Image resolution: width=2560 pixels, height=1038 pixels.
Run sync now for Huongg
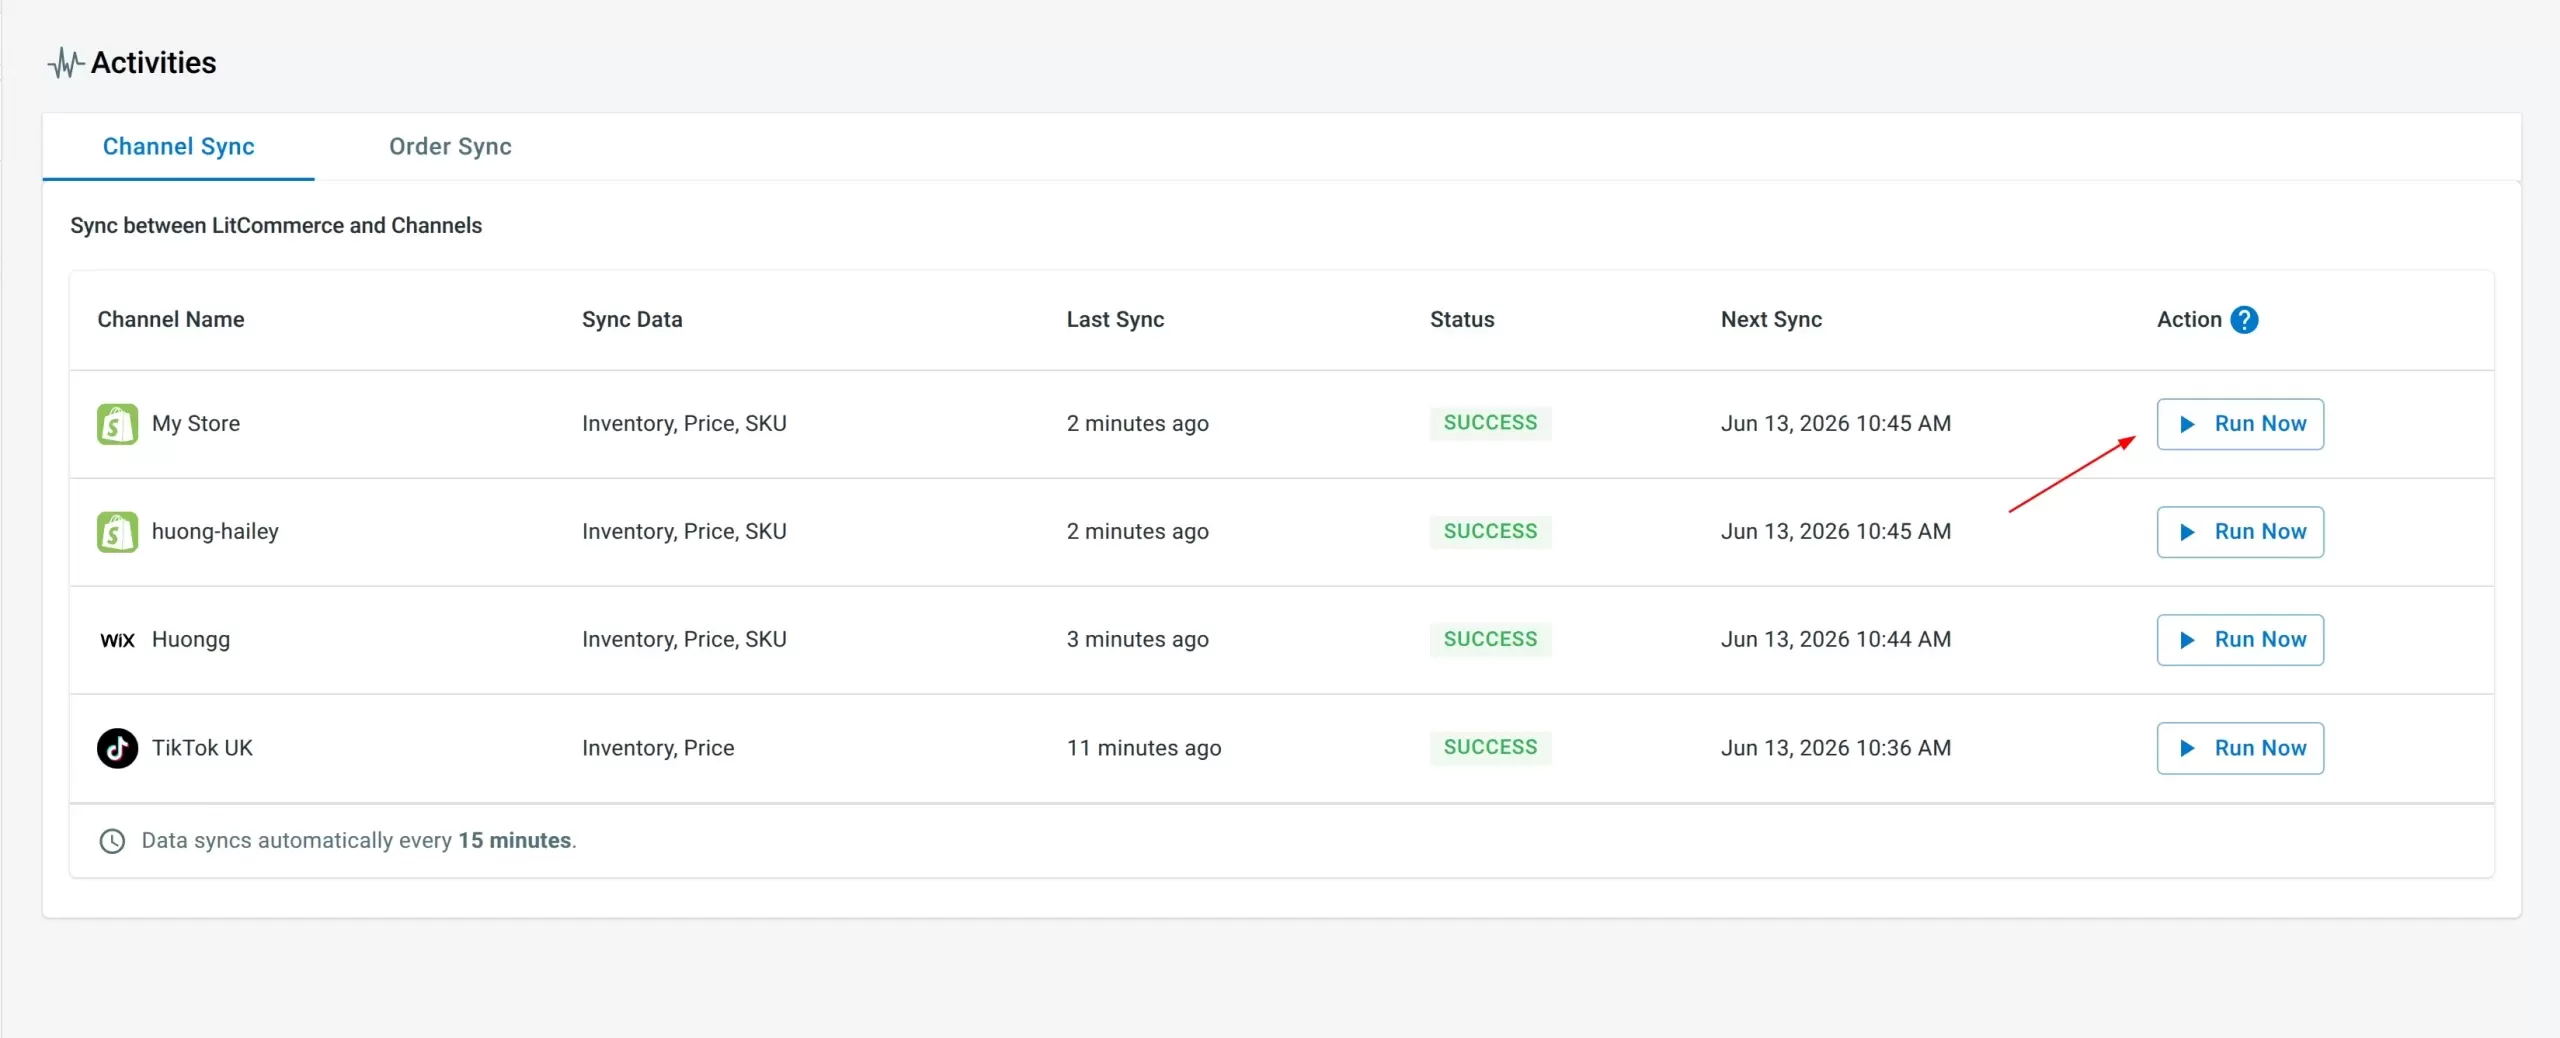click(2240, 640)
